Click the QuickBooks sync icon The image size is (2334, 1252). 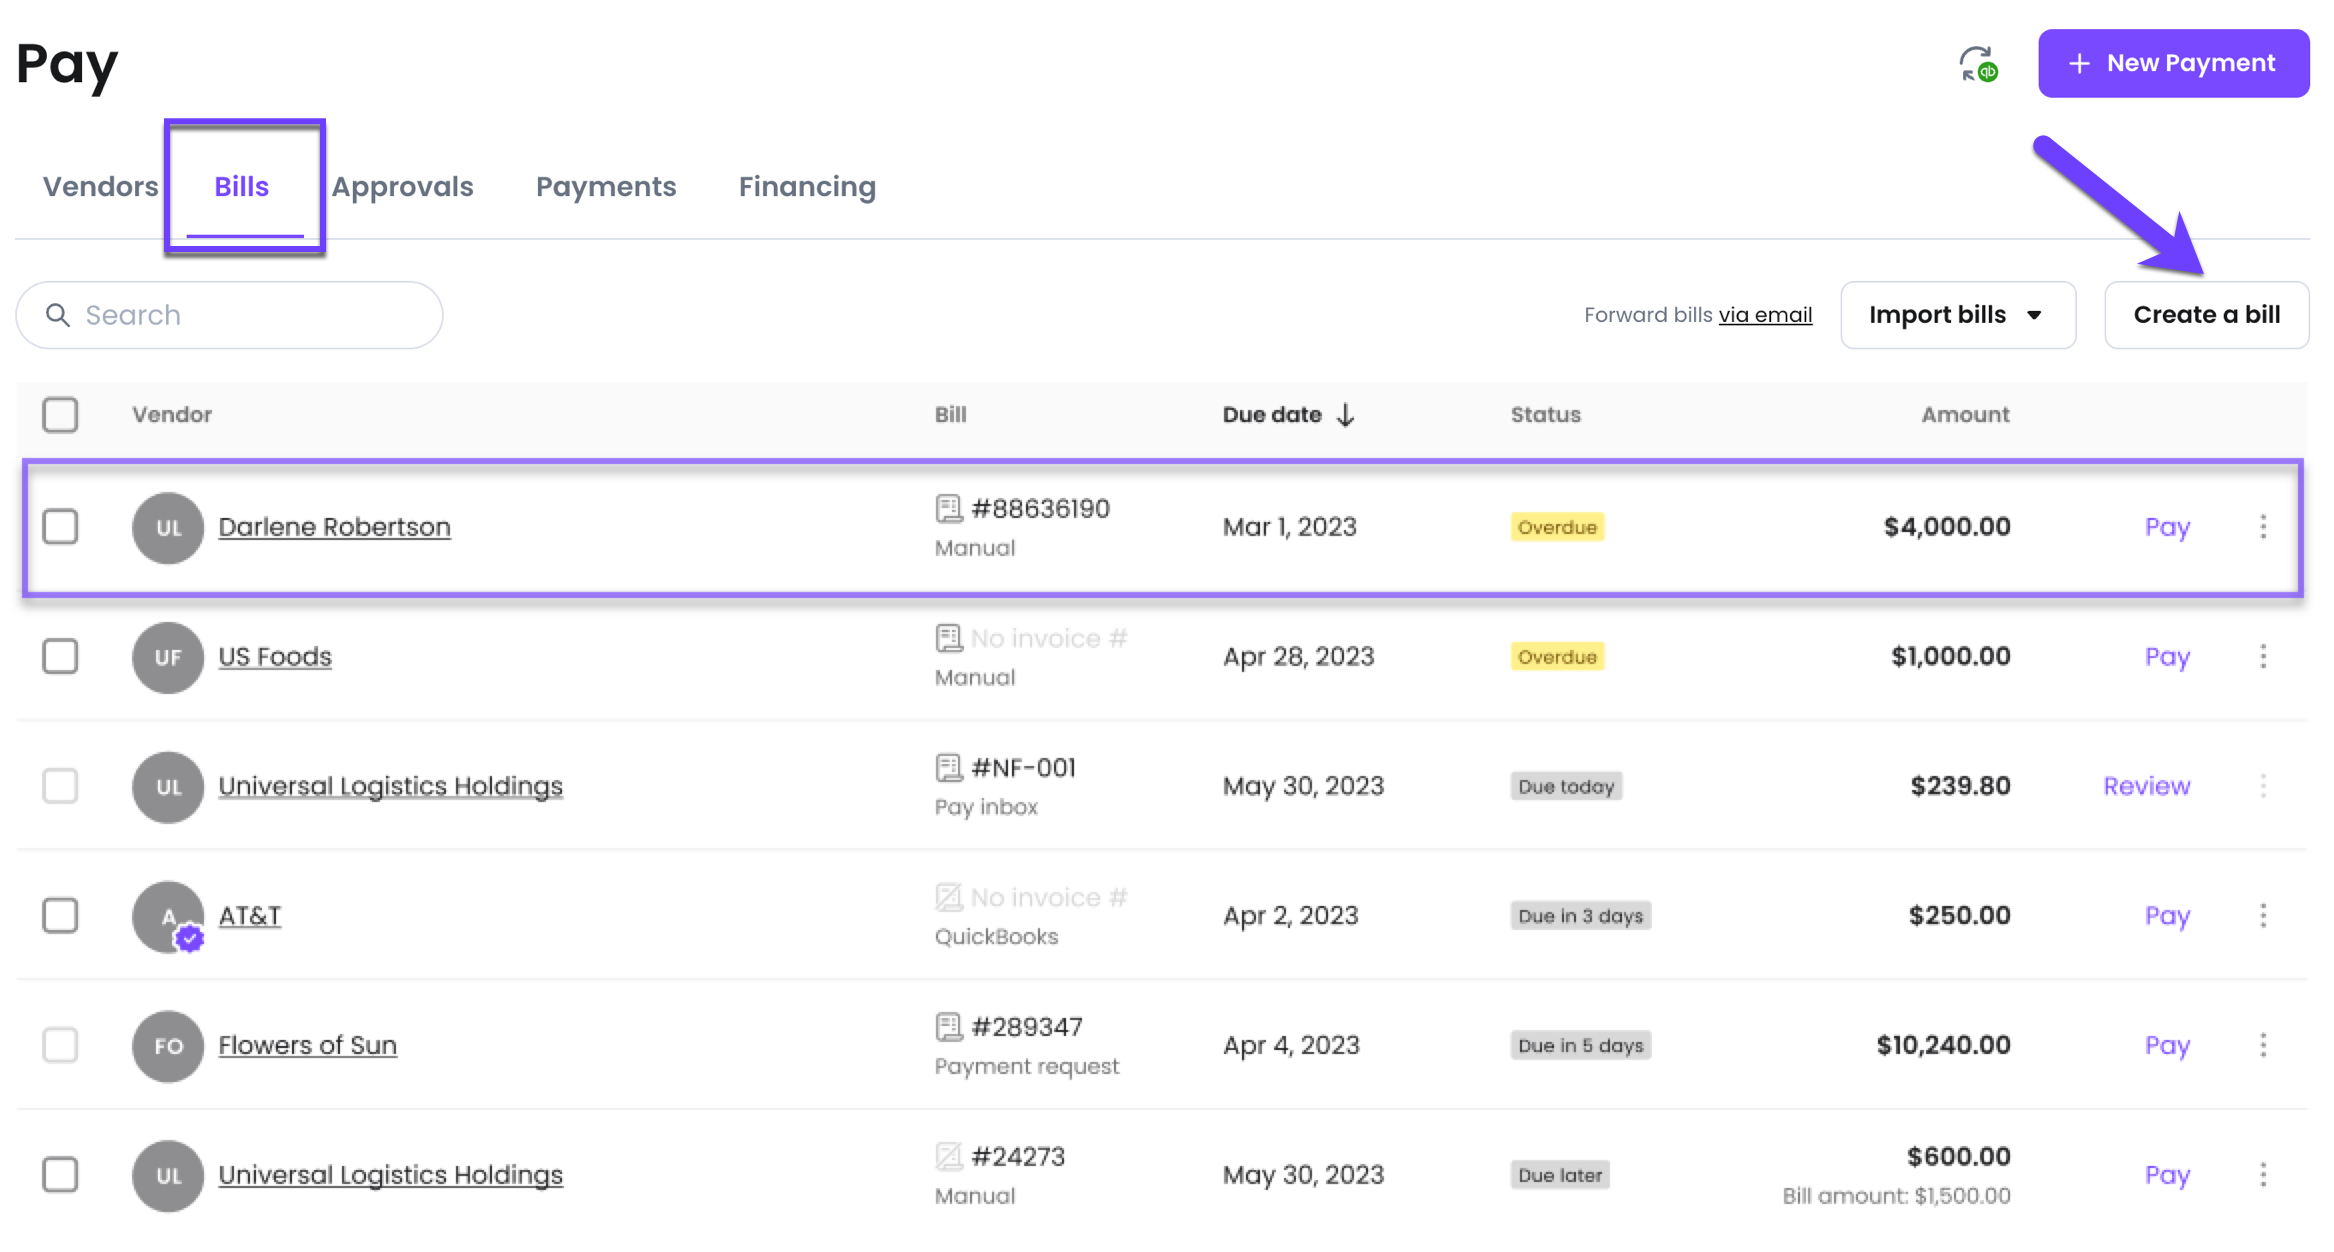pos(1977,64)
